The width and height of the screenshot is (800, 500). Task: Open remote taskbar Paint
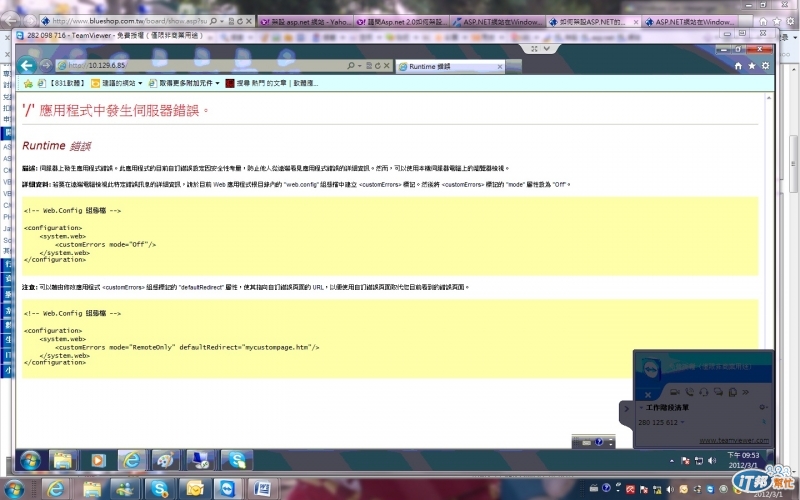tap(165, 460)
